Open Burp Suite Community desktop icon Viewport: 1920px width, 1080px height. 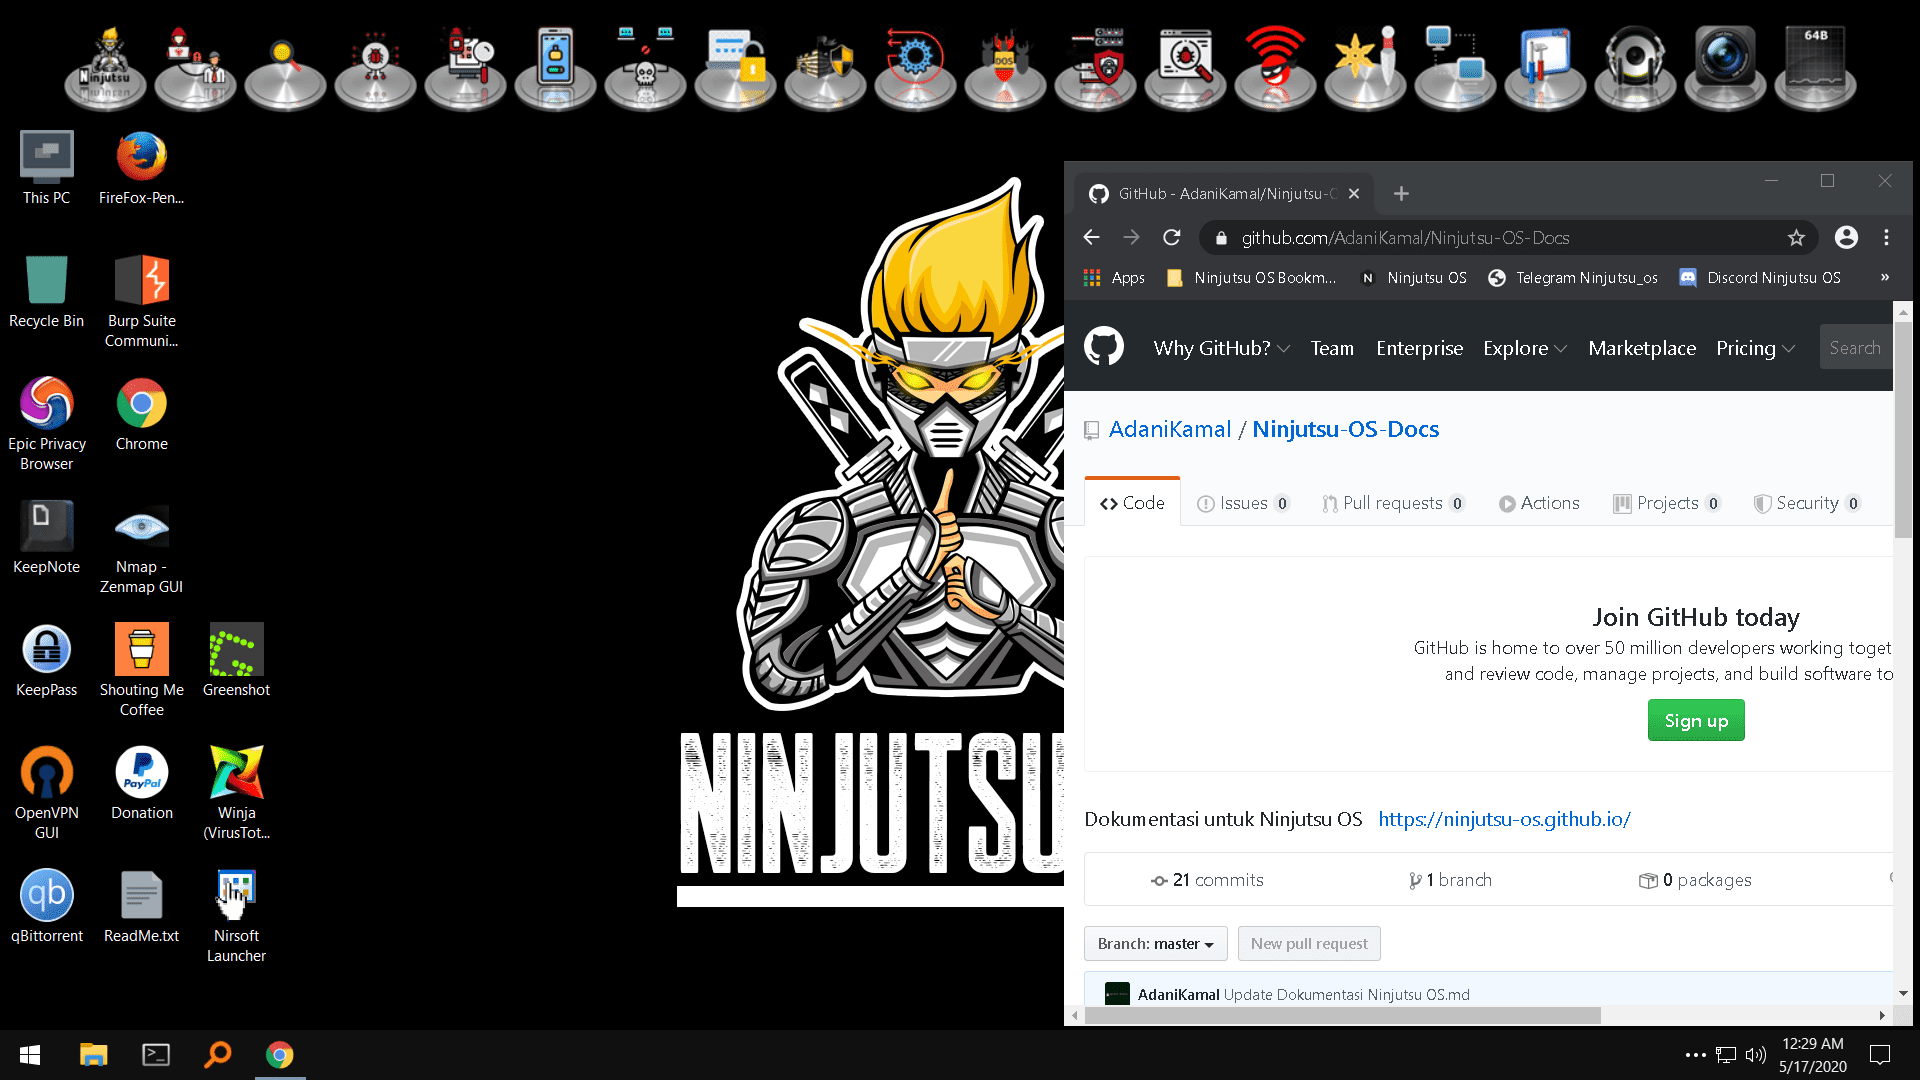coord(141,301)
